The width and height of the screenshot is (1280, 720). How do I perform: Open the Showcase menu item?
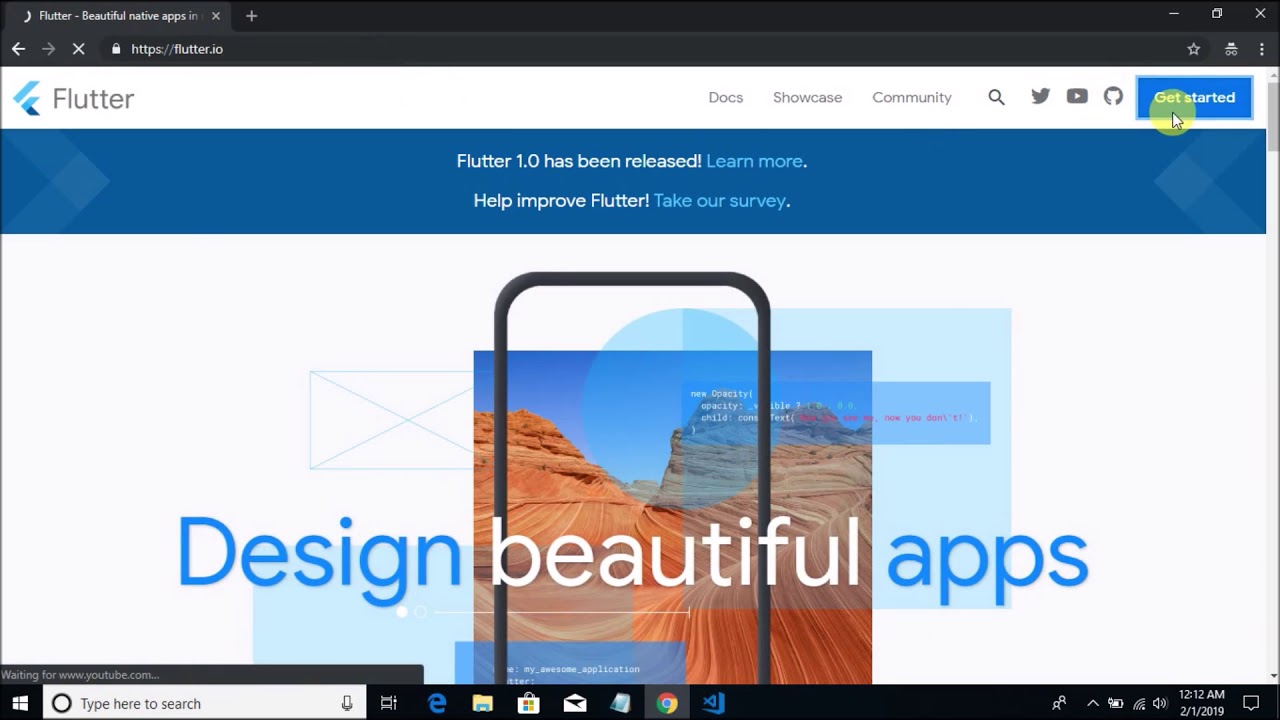pos(807,97)
